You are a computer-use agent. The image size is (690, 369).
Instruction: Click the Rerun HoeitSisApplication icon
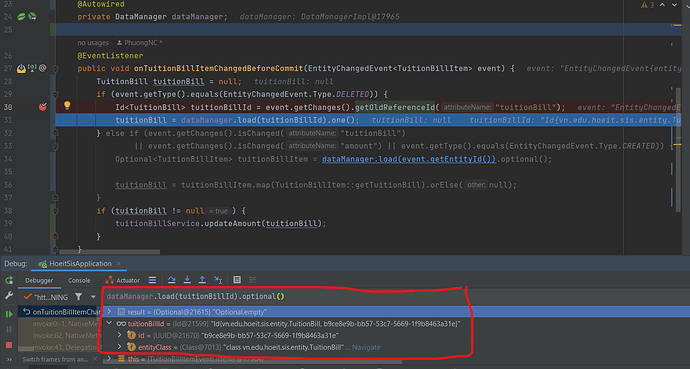click(9, 280)
